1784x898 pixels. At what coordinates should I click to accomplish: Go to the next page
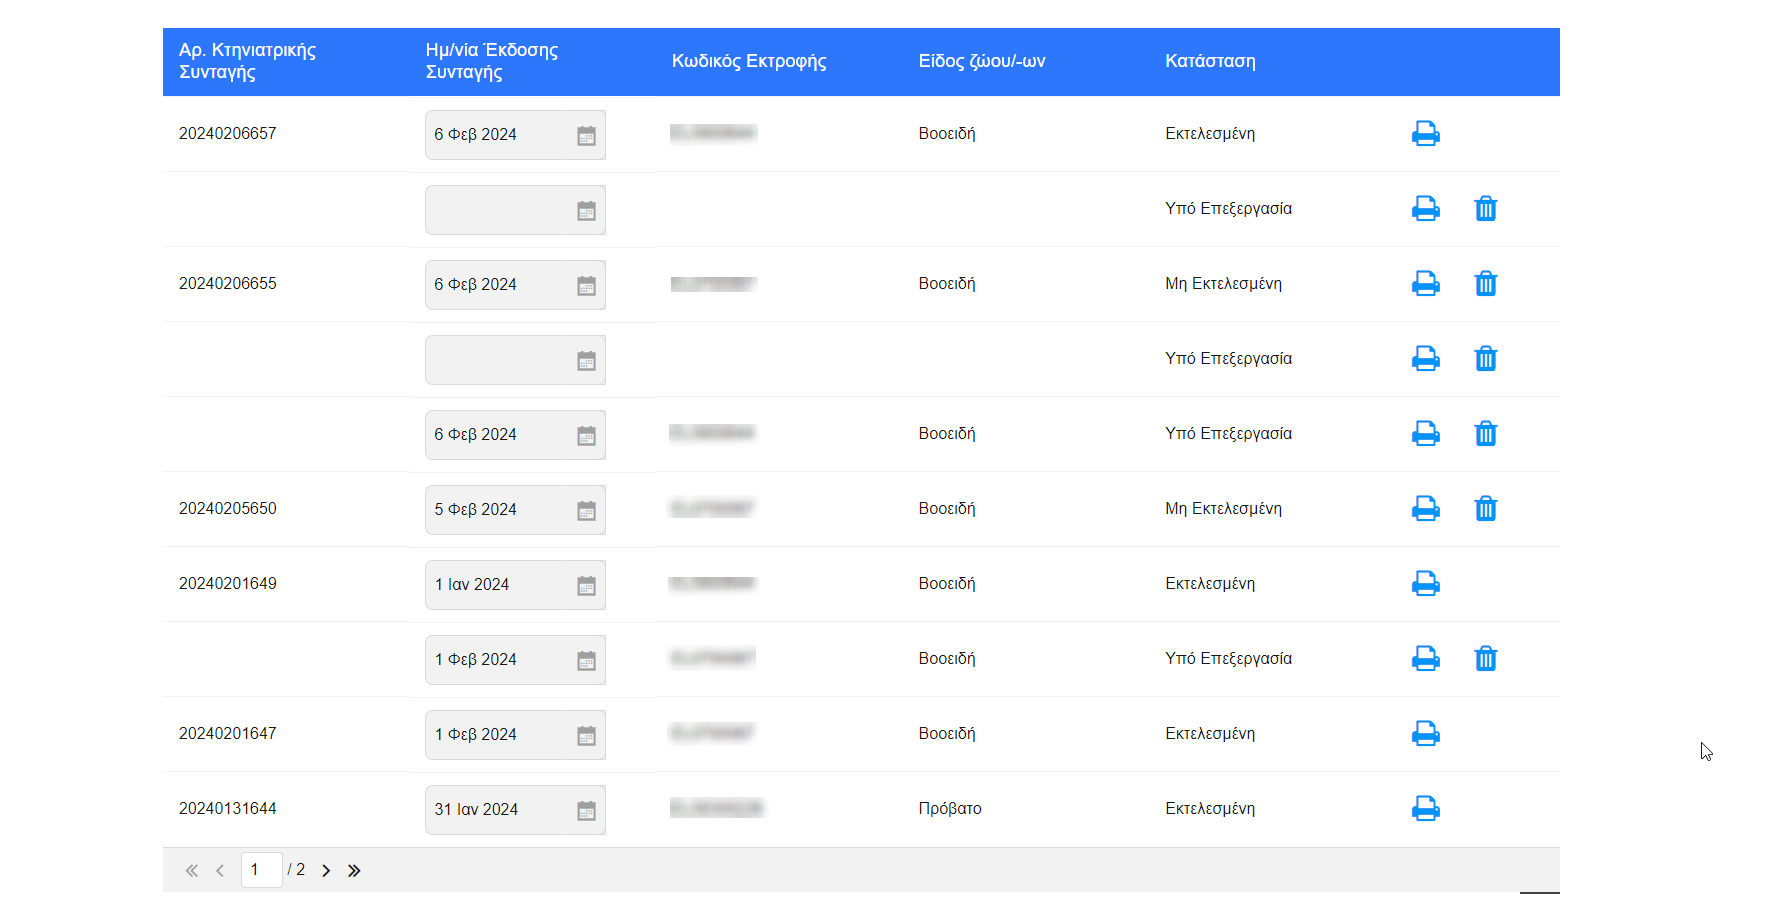(326, 870)
